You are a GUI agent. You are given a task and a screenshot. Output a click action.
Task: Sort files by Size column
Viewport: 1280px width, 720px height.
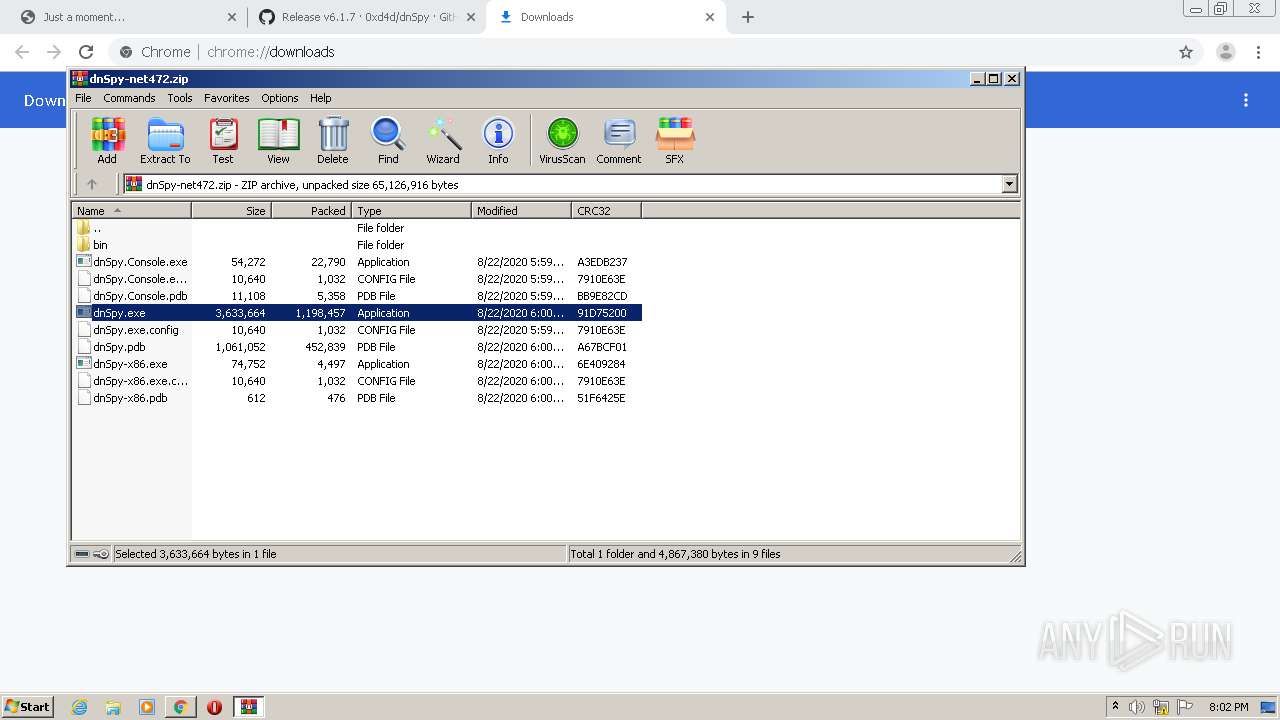pyautogui.click(x=232, y=211)
